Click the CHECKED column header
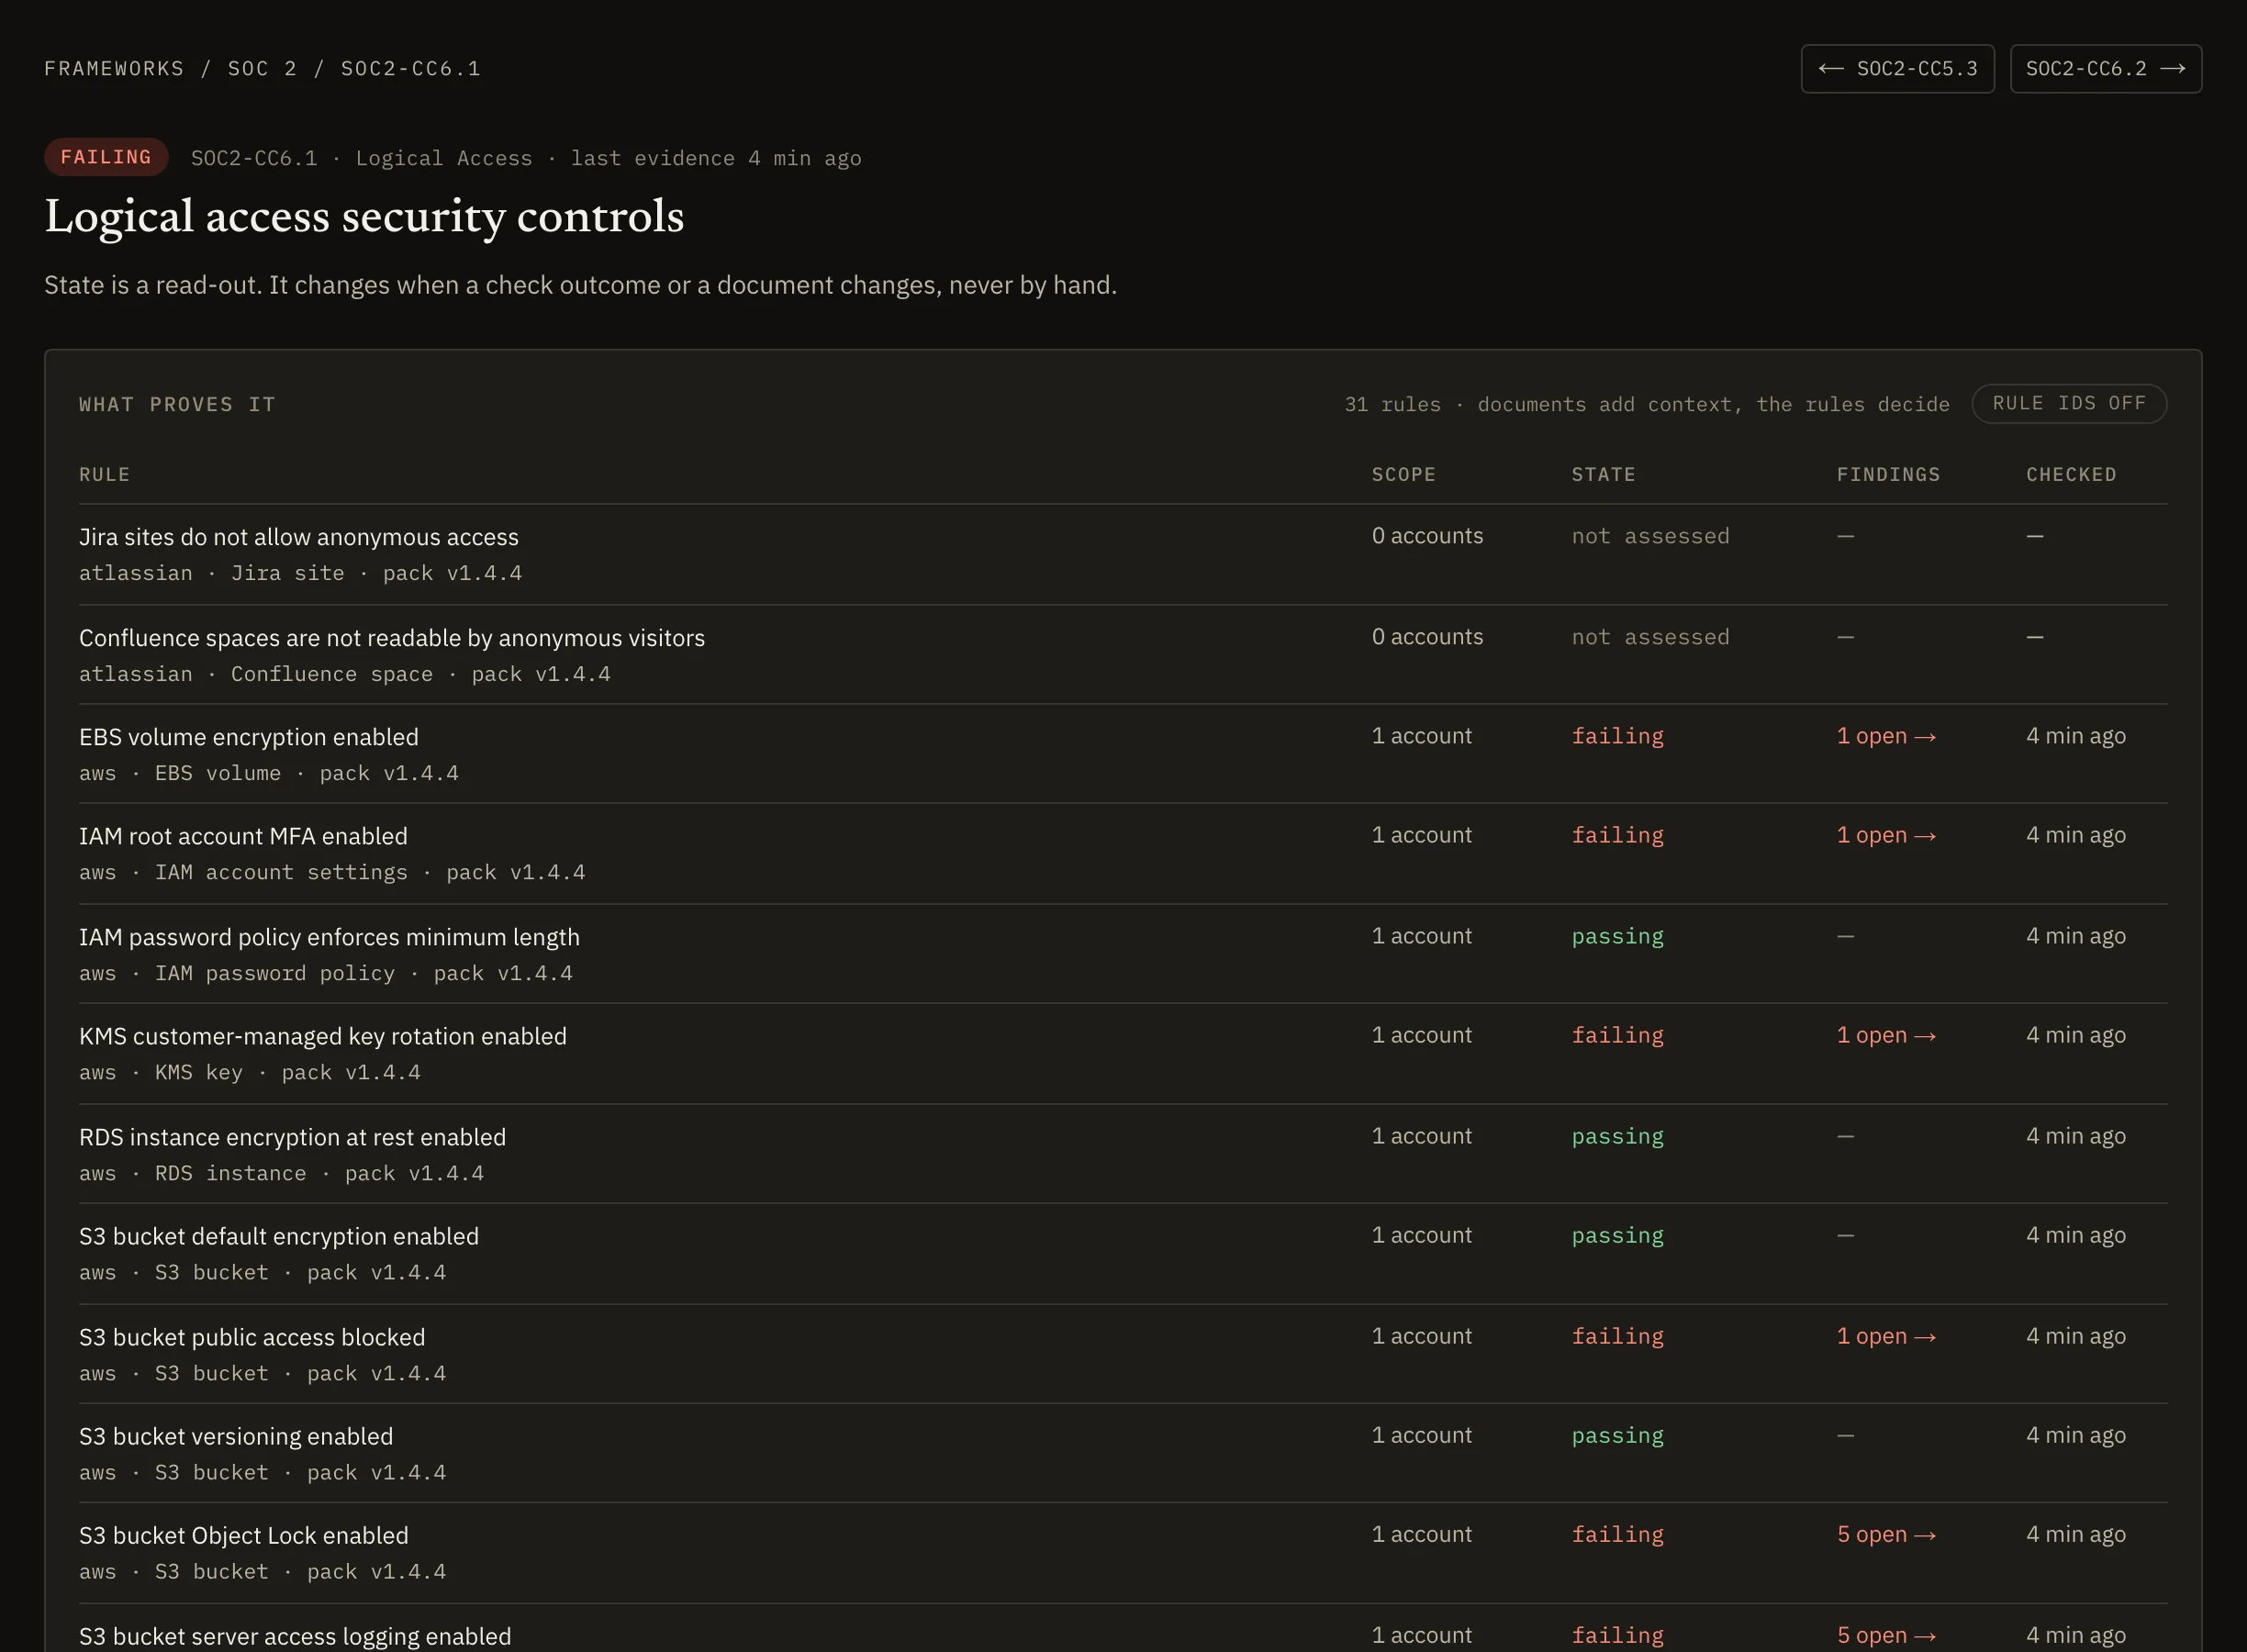Viewport: 2247px width, 1652px height. [2071, 474]
